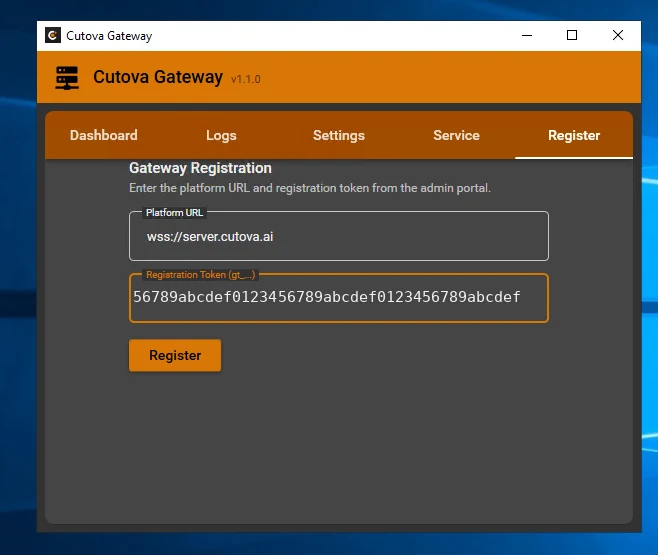The height and width of the screenshot is (555, 658).
Task: Click the Cutova app icon in title bar
Action: click(x=53, y=36)
